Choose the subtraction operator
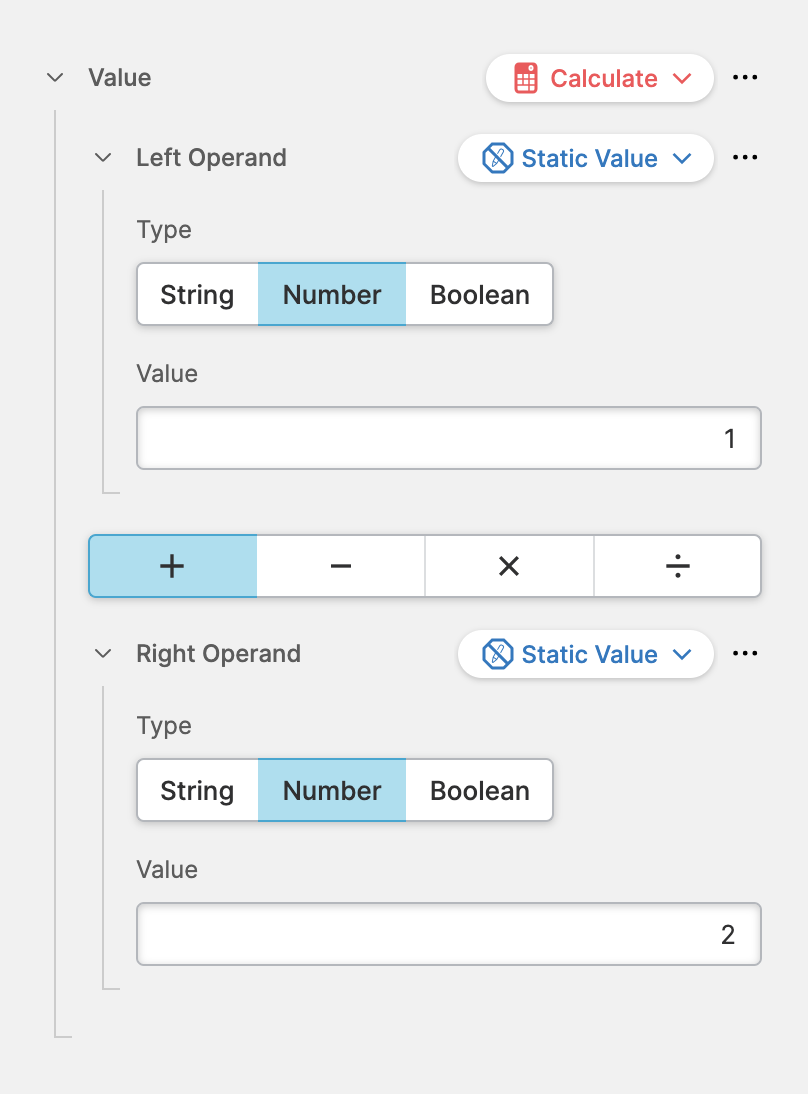Viewport: 808px width, 1094px height. pyautogui.click(x=341, y=566)
